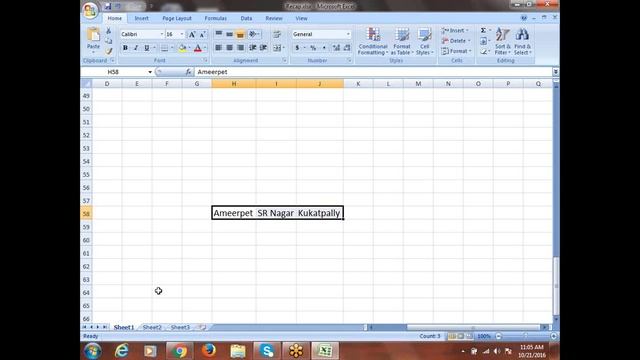Open the Formulas tab

pyautogui.click(x=216, y=18)
